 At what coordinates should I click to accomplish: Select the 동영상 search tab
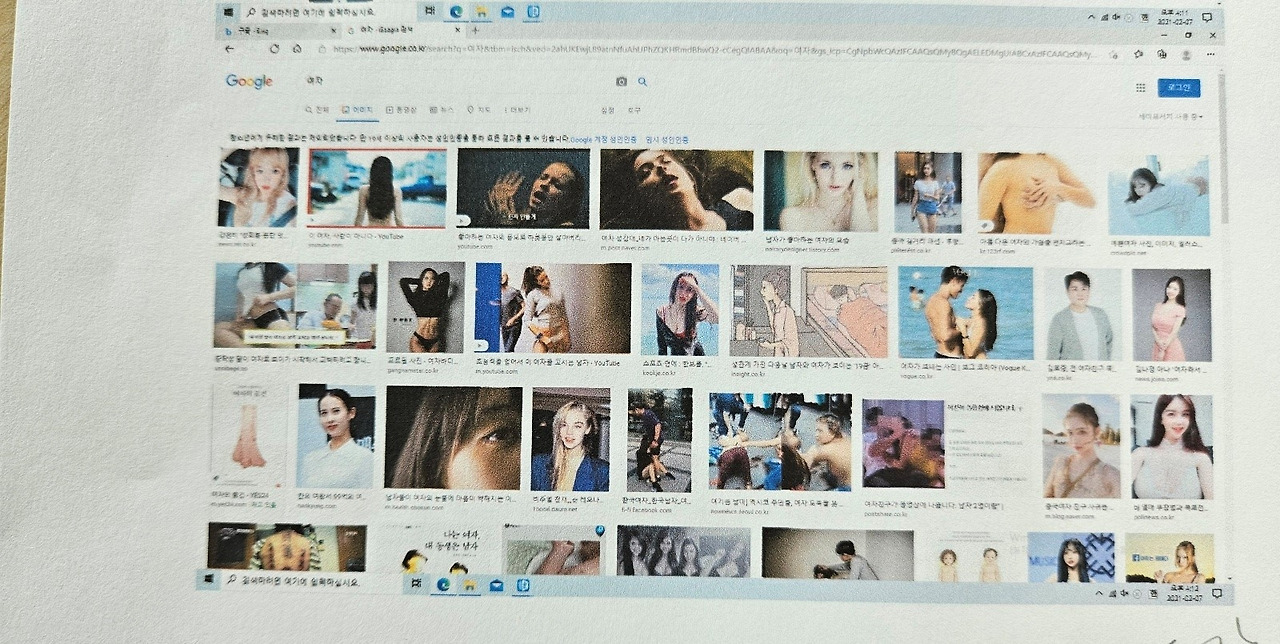(x=400, y=109)
